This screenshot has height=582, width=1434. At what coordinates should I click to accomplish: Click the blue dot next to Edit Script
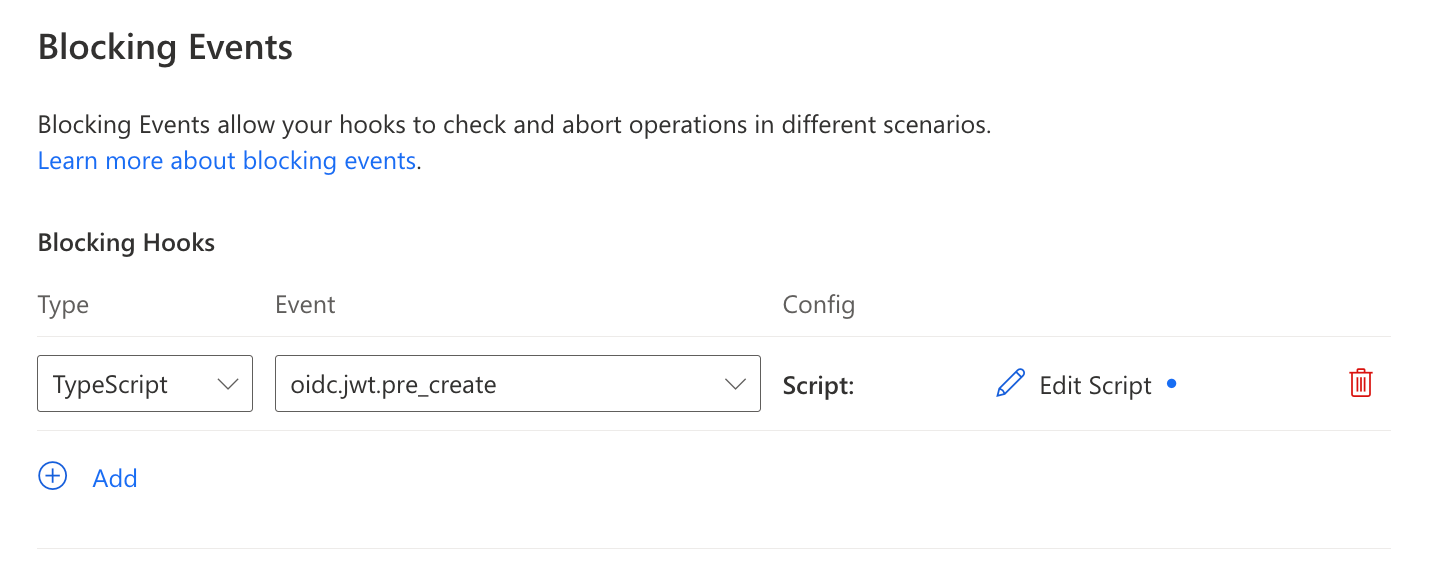[x=1172, y=383]
